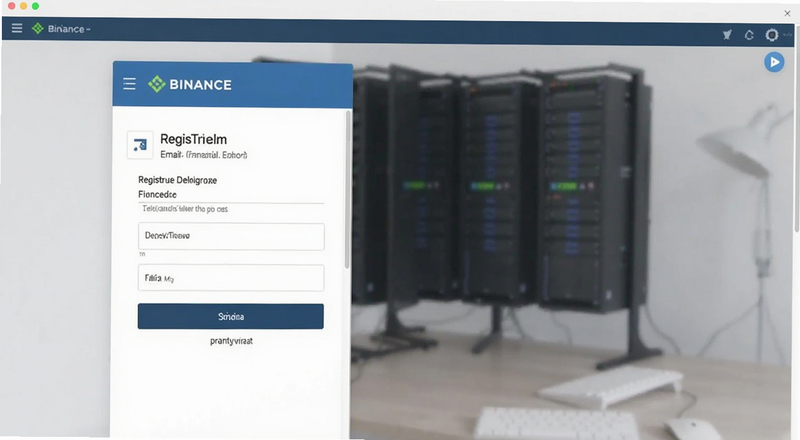Open the panel hamburger menu beside BINANCE

click(130, 84)
